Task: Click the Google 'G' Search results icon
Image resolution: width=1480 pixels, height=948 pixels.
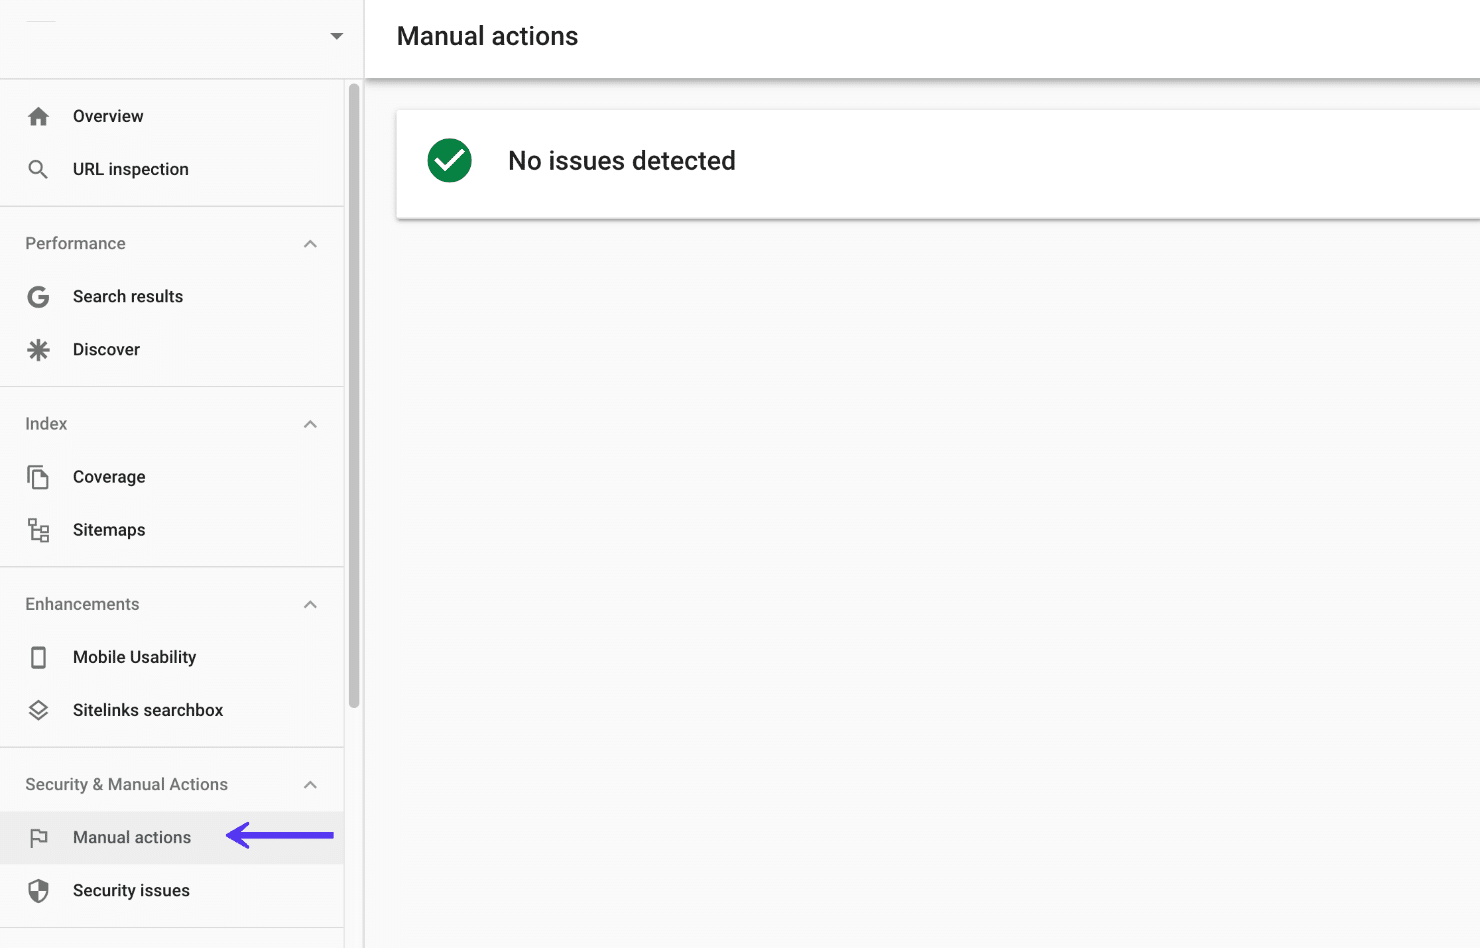Action: [x=38, y=296]
